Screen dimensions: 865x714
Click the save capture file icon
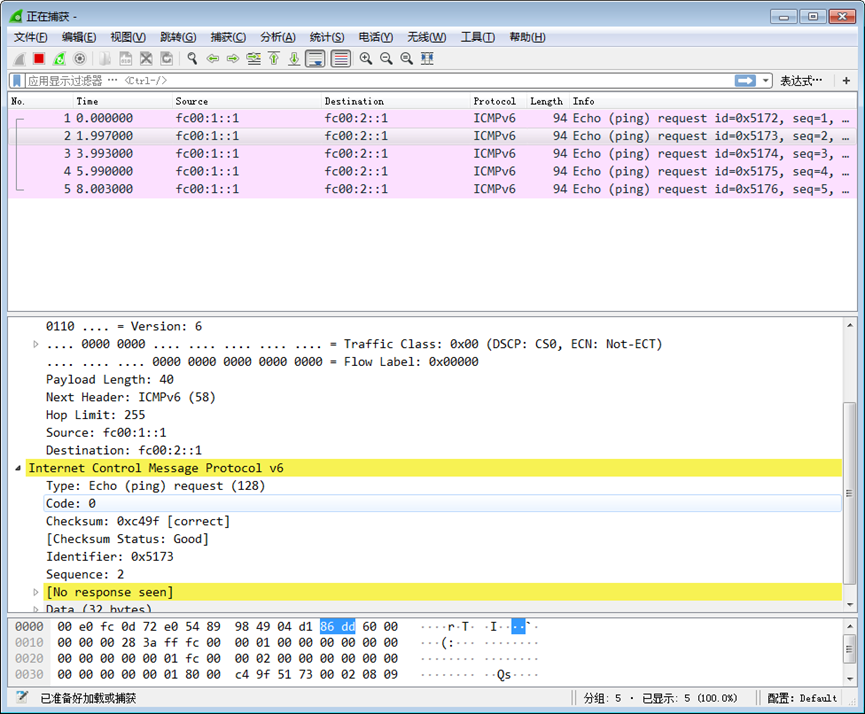coord(126,58)
